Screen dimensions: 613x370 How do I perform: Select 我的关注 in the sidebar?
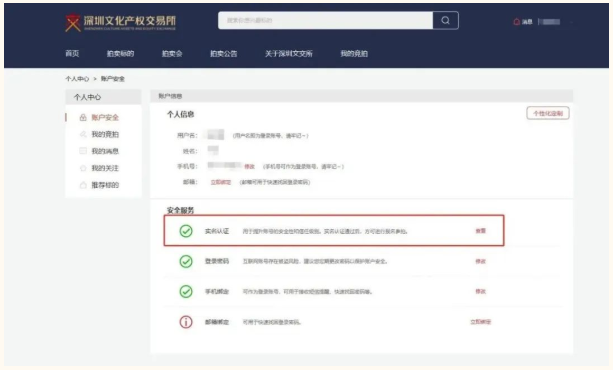pyautogui.click(x=105, y=168)
